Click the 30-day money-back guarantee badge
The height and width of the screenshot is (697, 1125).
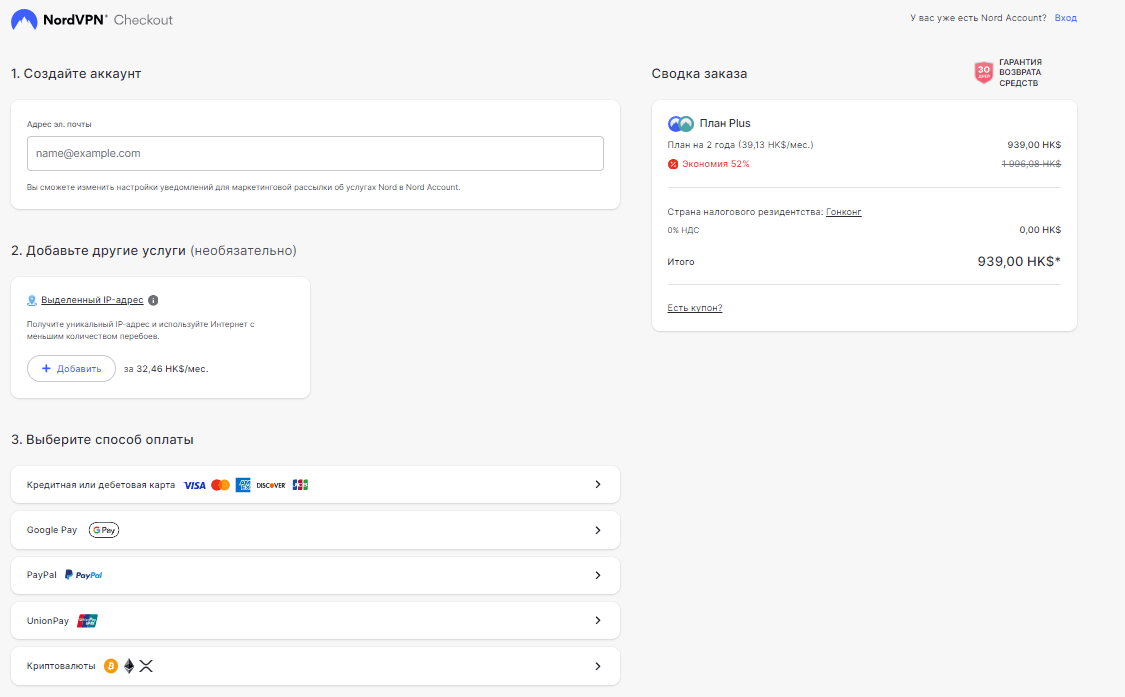click(x=984, y=73)
